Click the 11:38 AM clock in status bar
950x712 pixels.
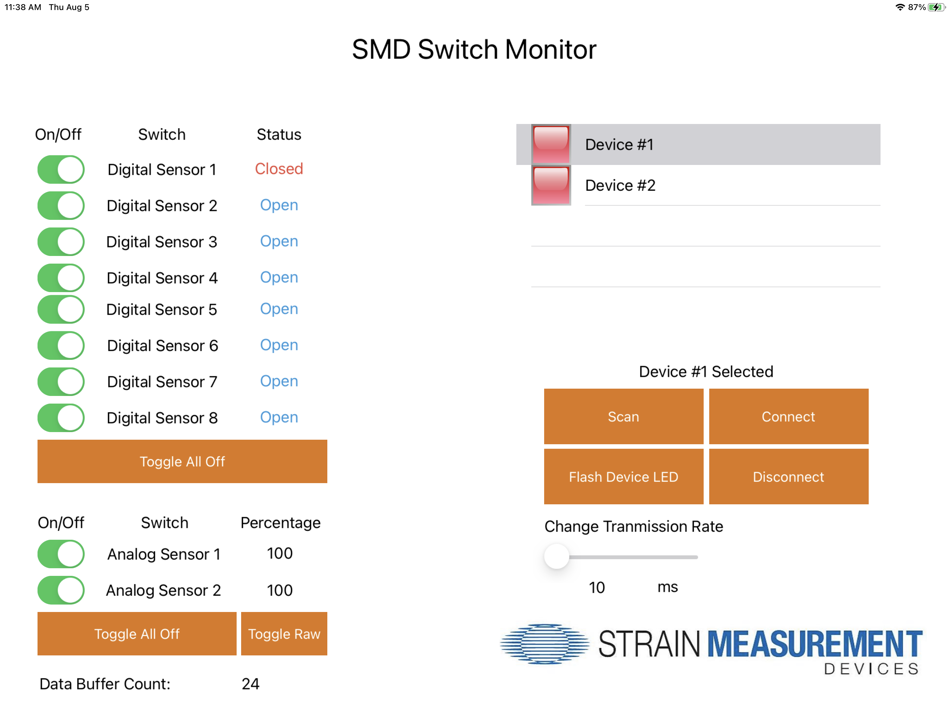(x=23, y=7)
